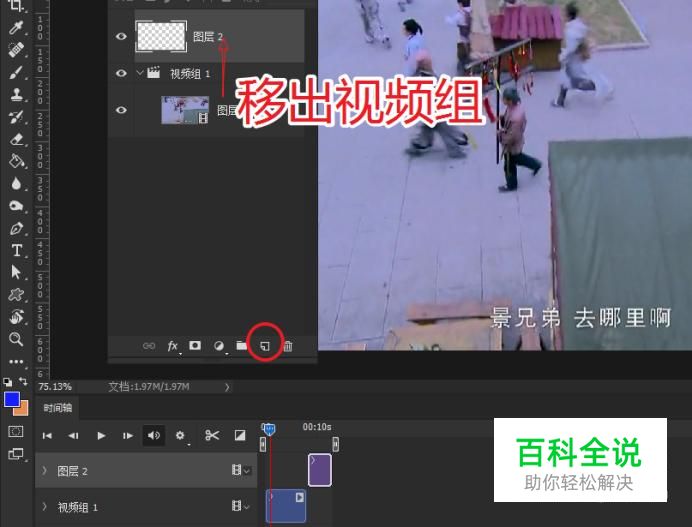Open the blue video clip's options arrow
Screen dimensions: 692x527
coord(300,497)
